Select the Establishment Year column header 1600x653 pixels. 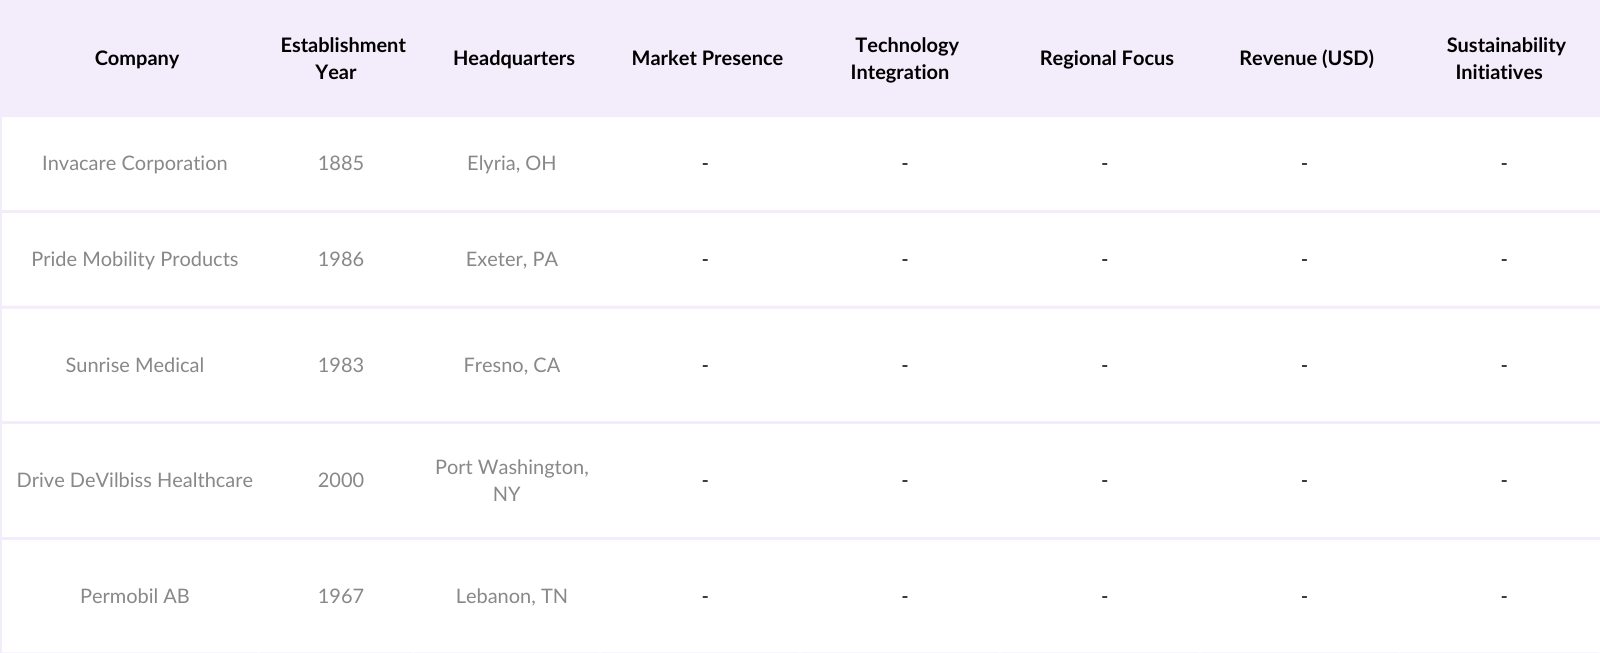pos(342,58)
